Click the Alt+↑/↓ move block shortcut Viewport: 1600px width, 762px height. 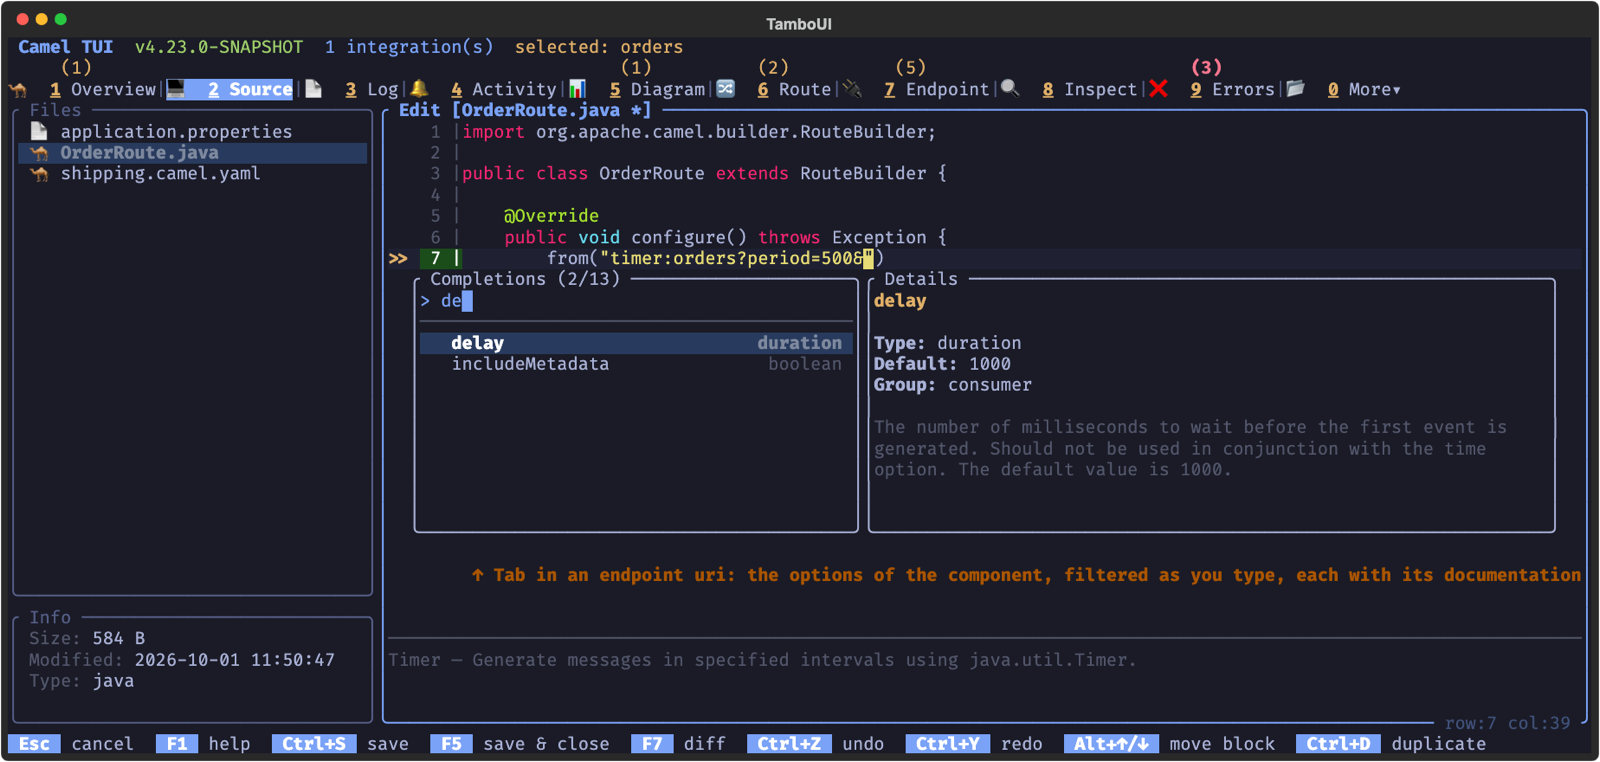point(1170,744)
